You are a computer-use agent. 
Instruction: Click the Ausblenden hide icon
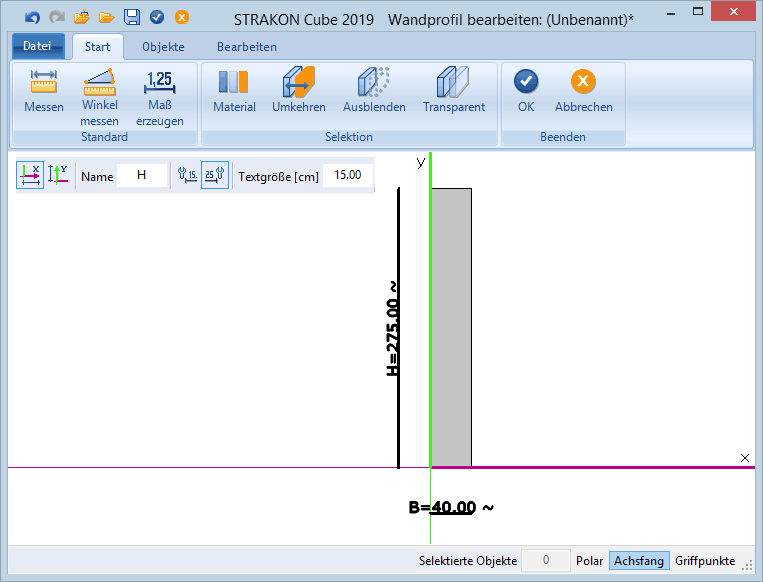pyautogui.click(x=374, y=91)
